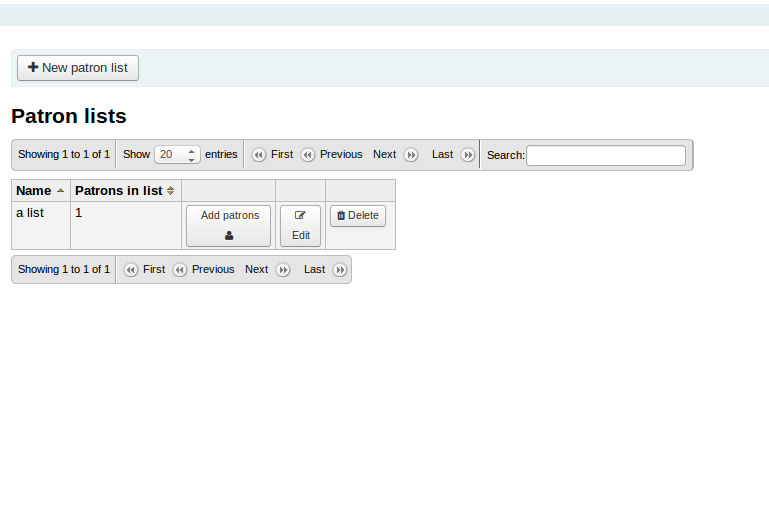769x511 pixels.
Task: Click the New patron list button
Action: coord(78,68)
